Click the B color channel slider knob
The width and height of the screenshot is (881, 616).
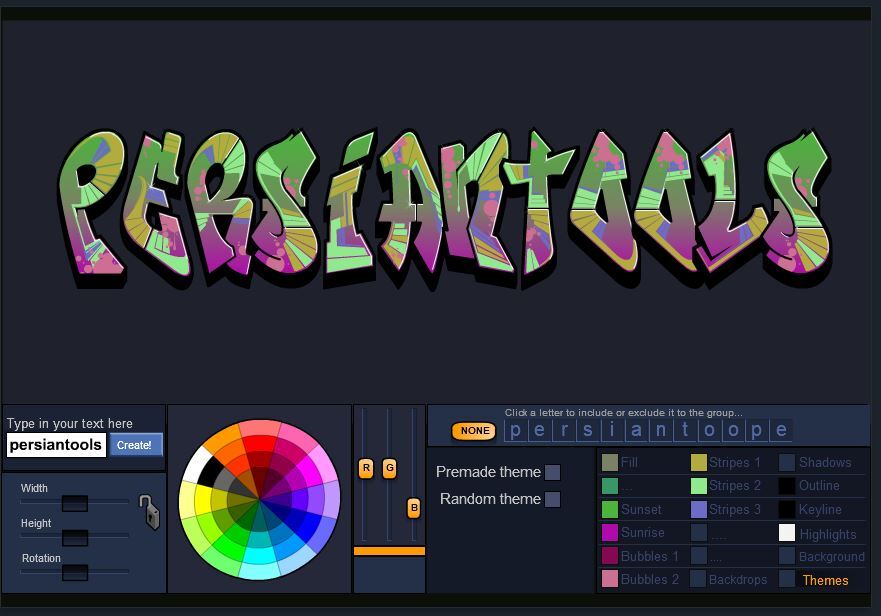pos(414,508)
